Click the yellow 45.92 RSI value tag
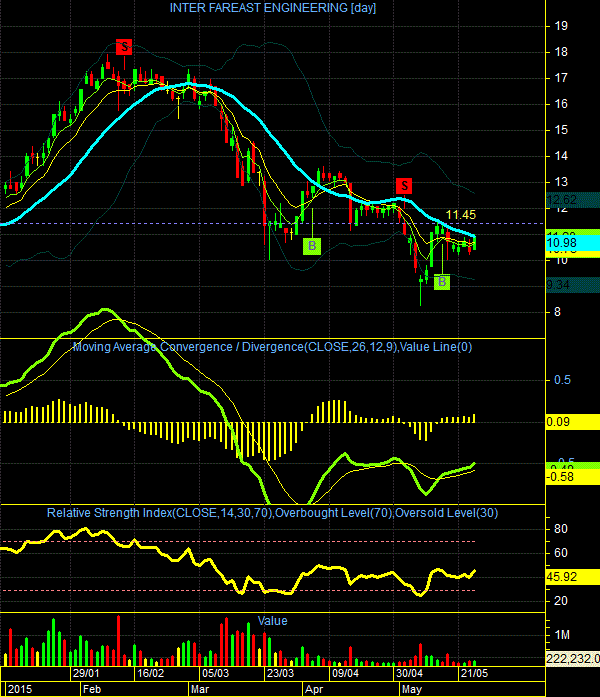The width and height of the screenshot is (600, 697). pyautogui.click(x=573, y=577)
